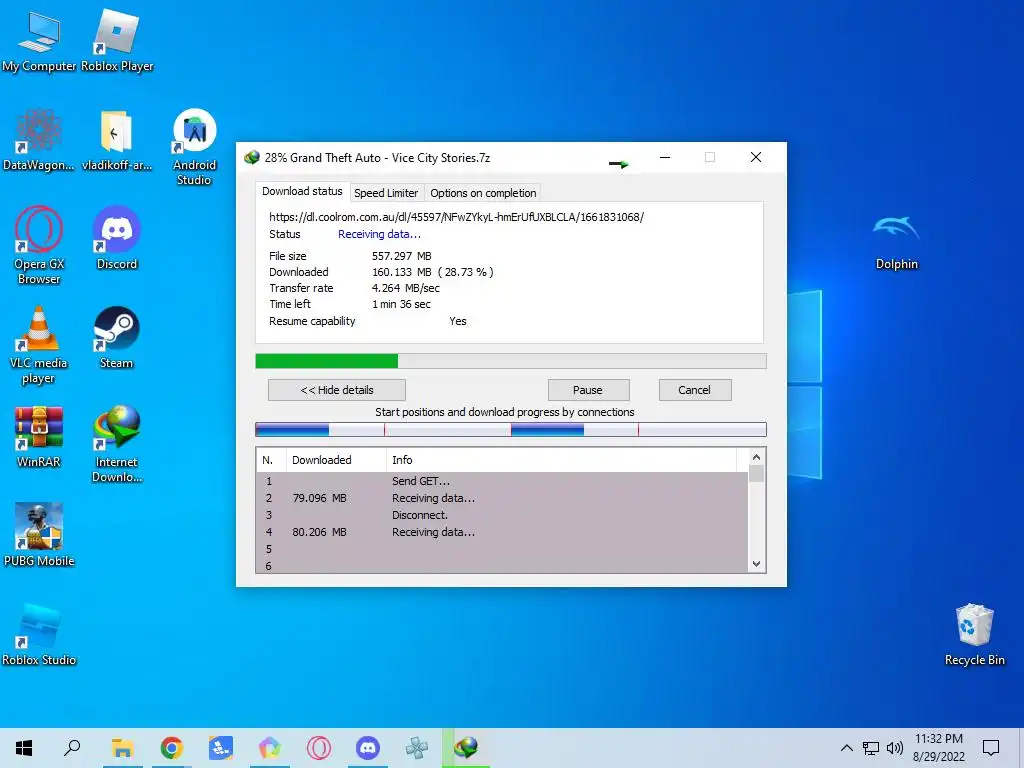The image size is (1024, 768).
Task: Click the 'Receiving data...' status text
Action: pos(379,234)
